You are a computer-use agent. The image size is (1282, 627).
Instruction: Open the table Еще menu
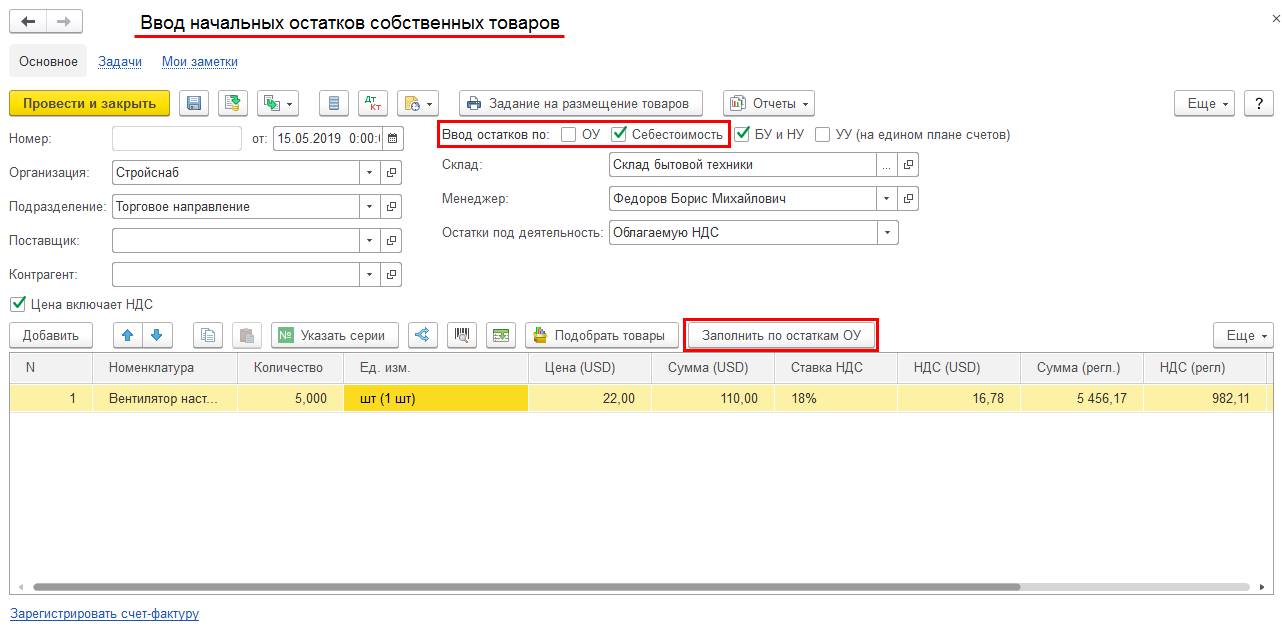click(x=1243, y=336)
